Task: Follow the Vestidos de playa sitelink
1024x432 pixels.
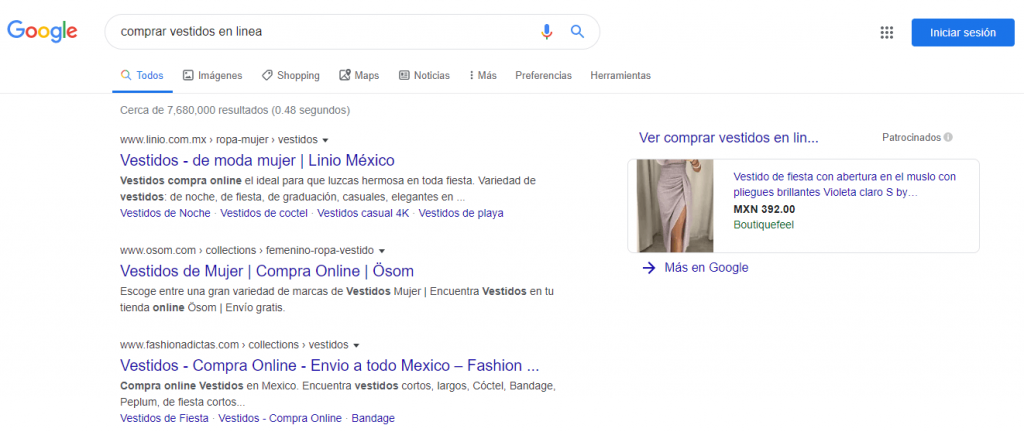Action: (461, 213)
